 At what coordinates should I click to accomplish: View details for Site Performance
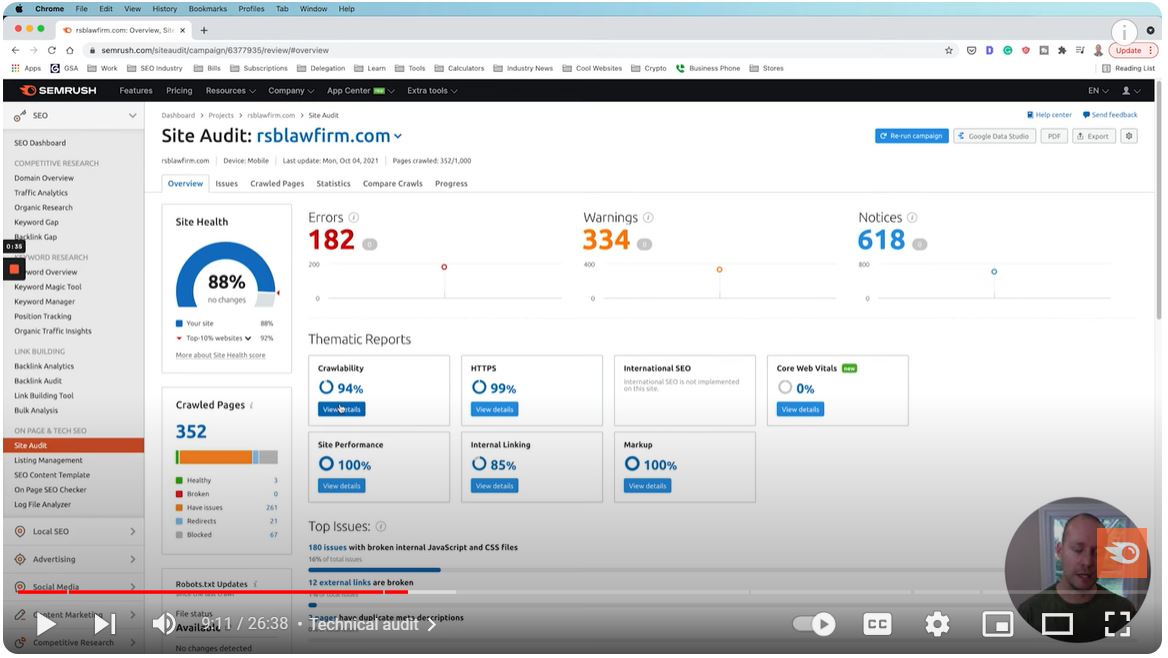tap(342, 487)
